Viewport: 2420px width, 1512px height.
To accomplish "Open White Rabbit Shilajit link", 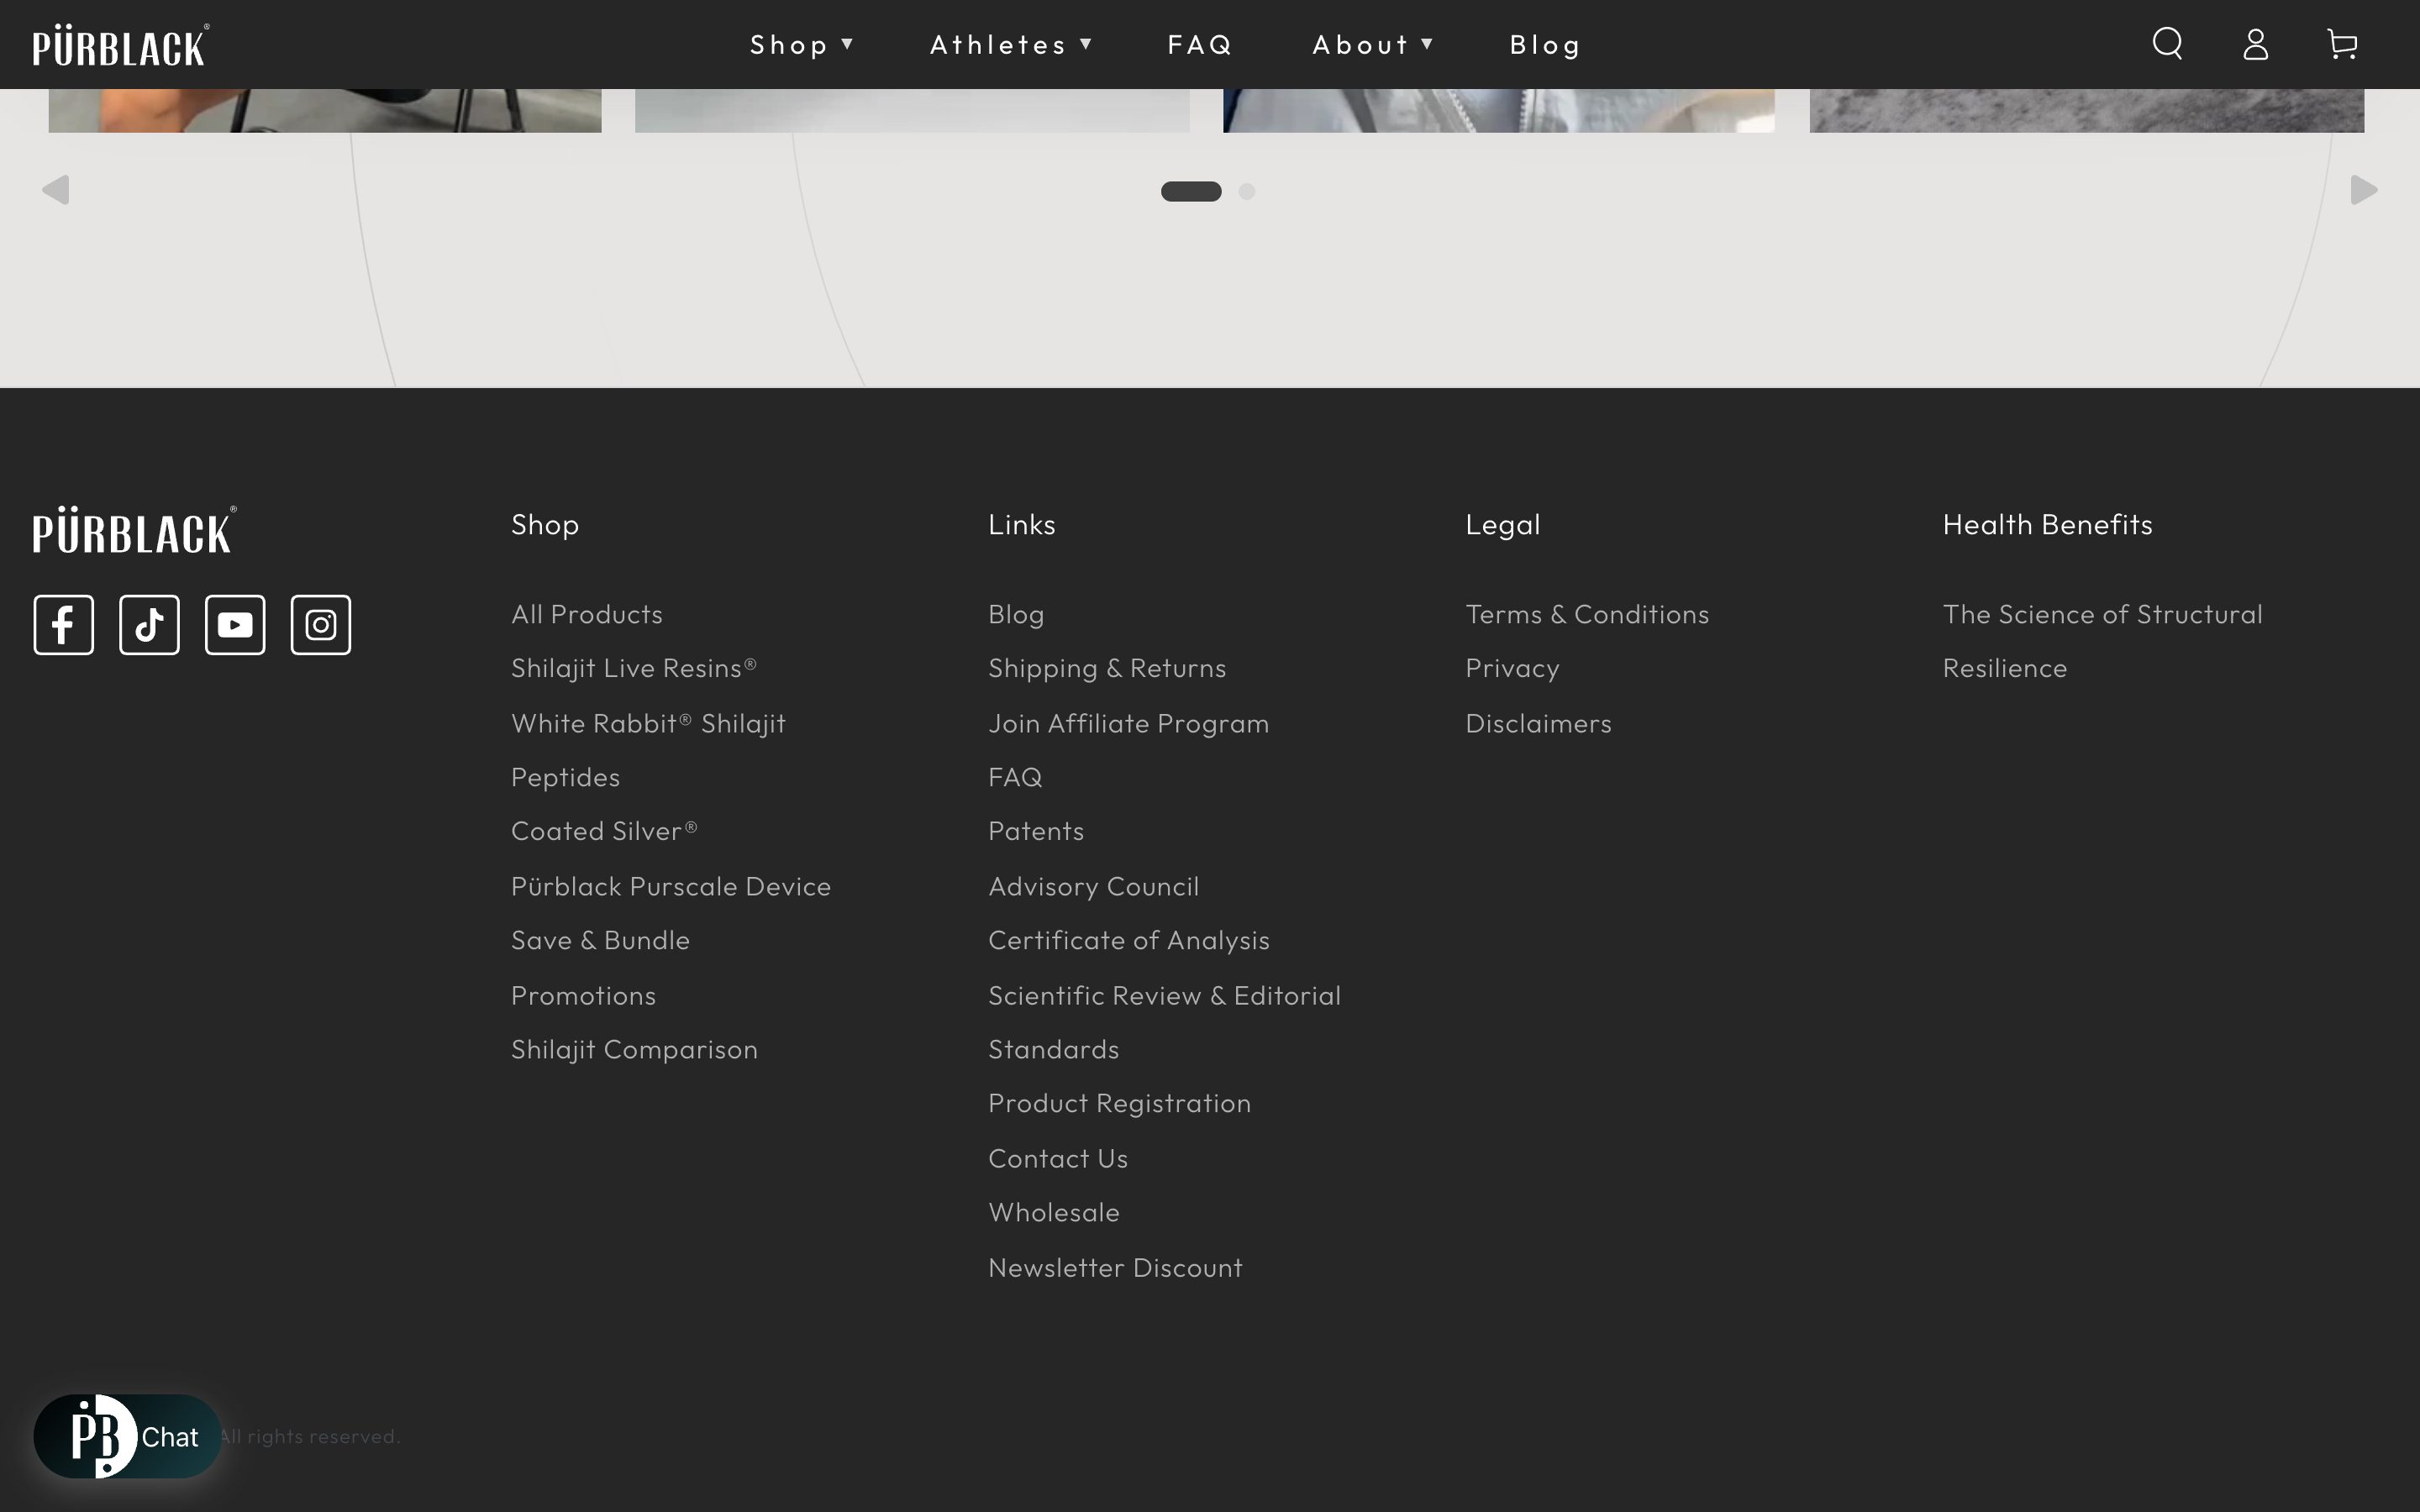I will pyautogui.click(x=648, y=723).
